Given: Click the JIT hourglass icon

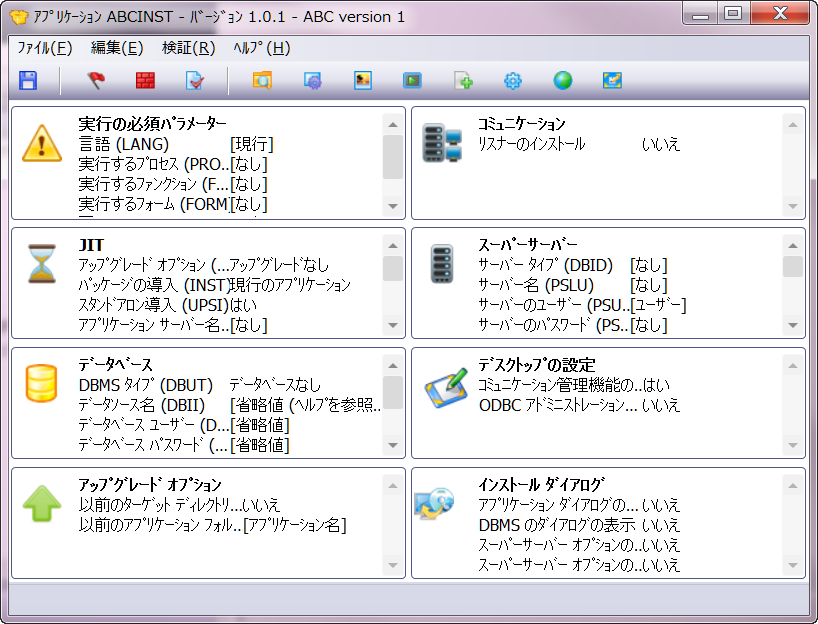Looking at the screenshot, I should (42, 263).
